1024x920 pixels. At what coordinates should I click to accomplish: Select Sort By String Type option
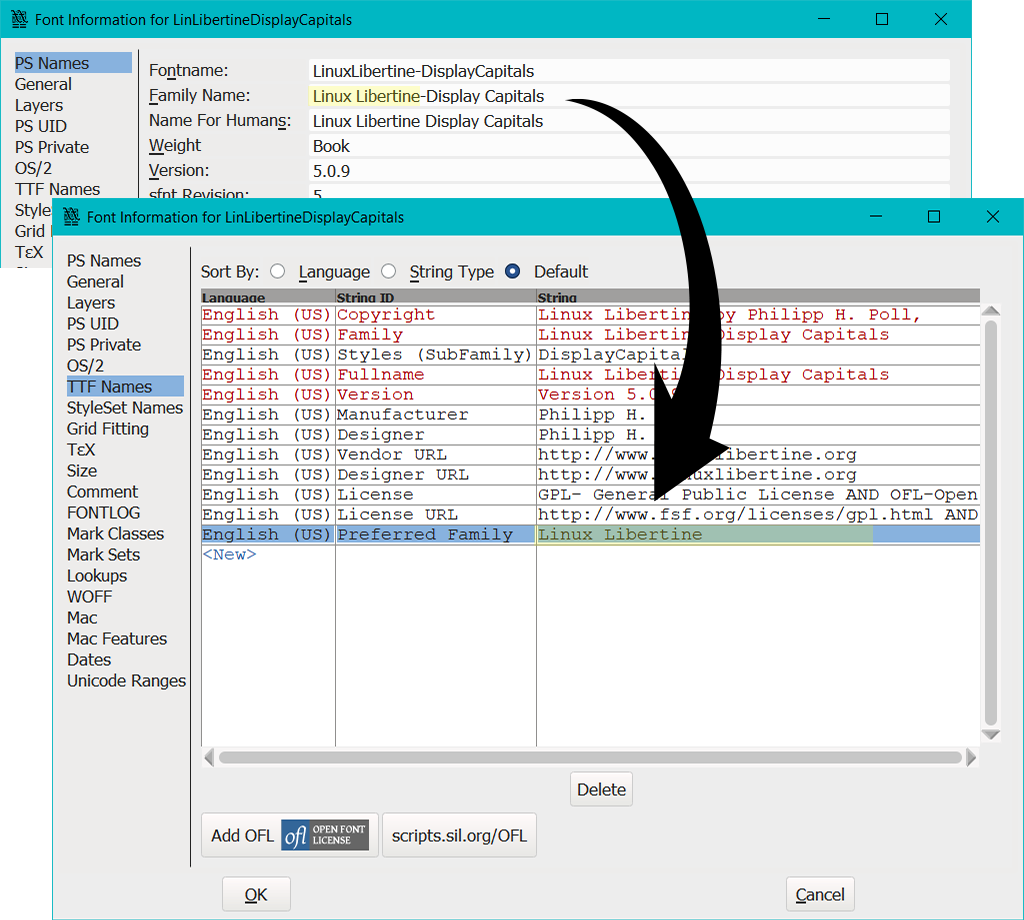(389, 272)
